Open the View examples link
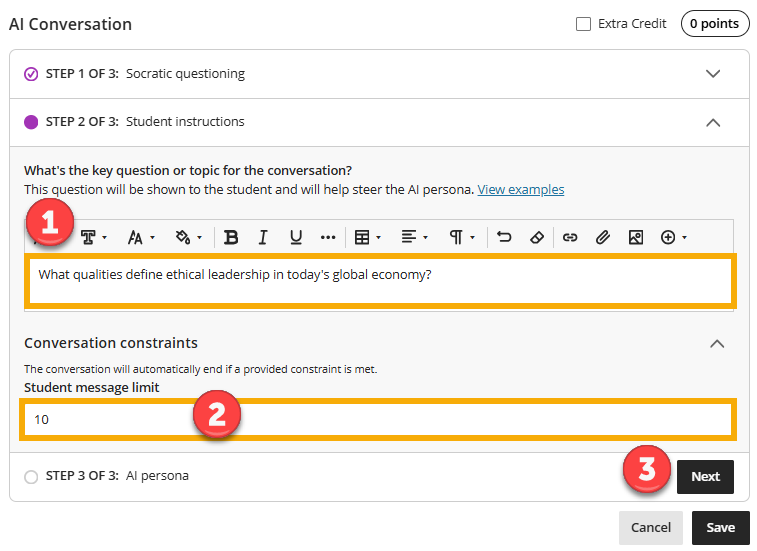757x551 pixels. (x=520, y=189)
